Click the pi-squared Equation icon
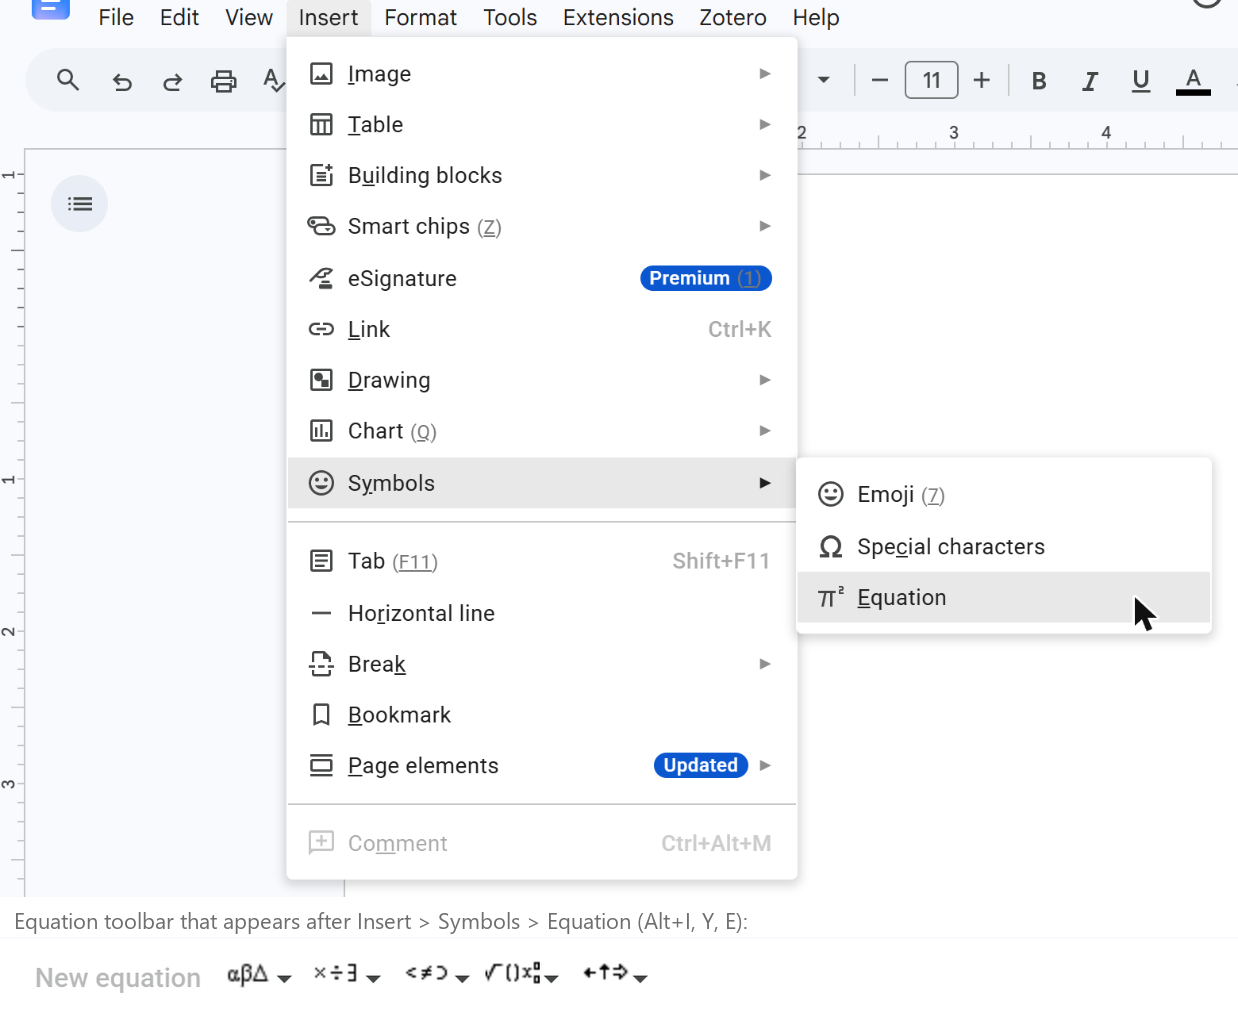 click(x=830, y=597)
